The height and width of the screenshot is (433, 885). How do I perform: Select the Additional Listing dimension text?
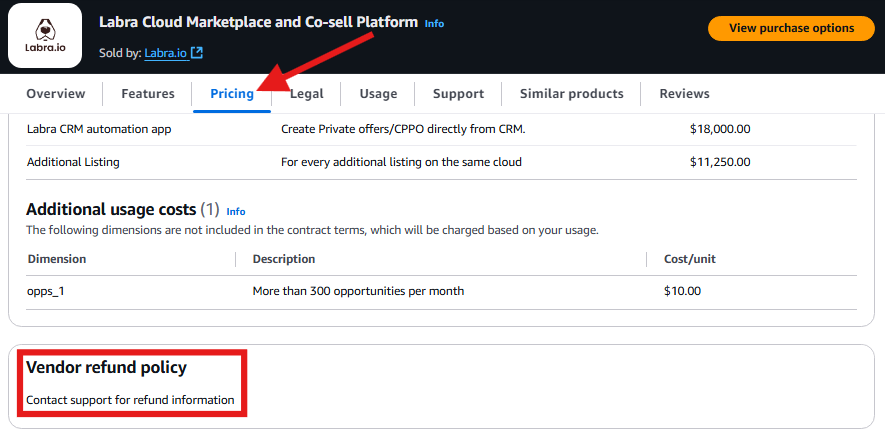tap(73, 162)
